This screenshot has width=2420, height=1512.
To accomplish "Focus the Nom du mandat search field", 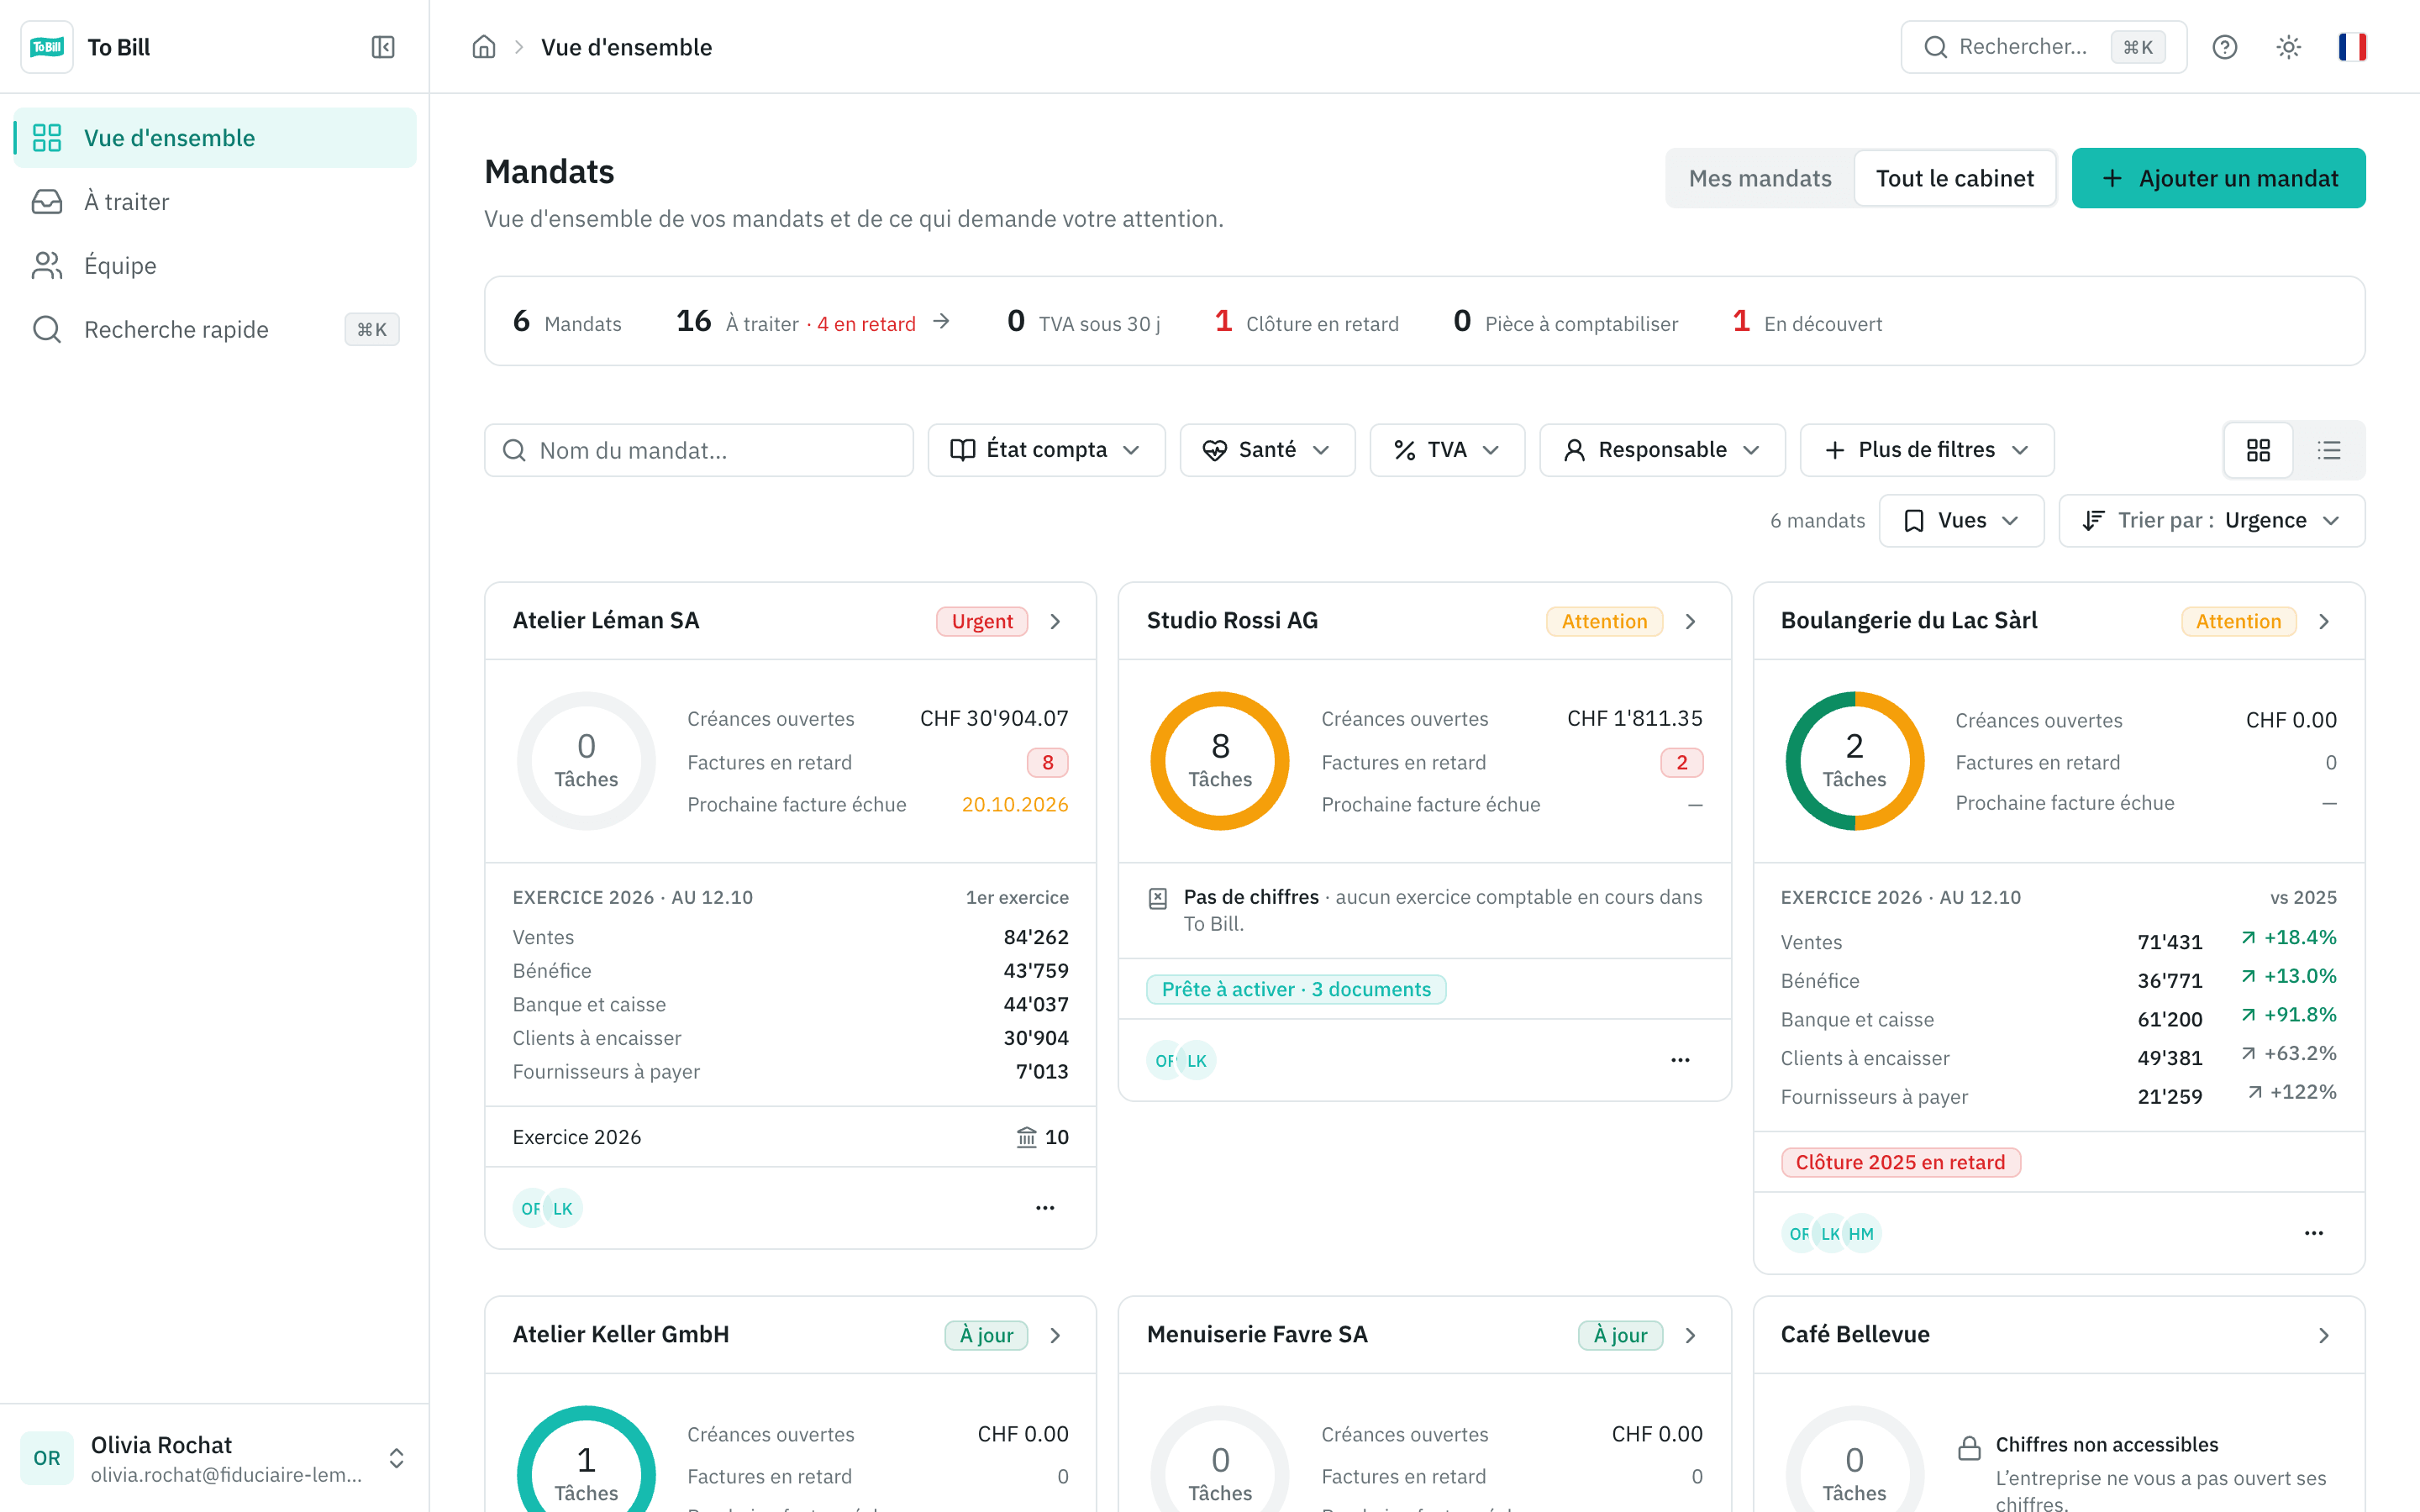I will pyautogui.click(x=698, y=450).
